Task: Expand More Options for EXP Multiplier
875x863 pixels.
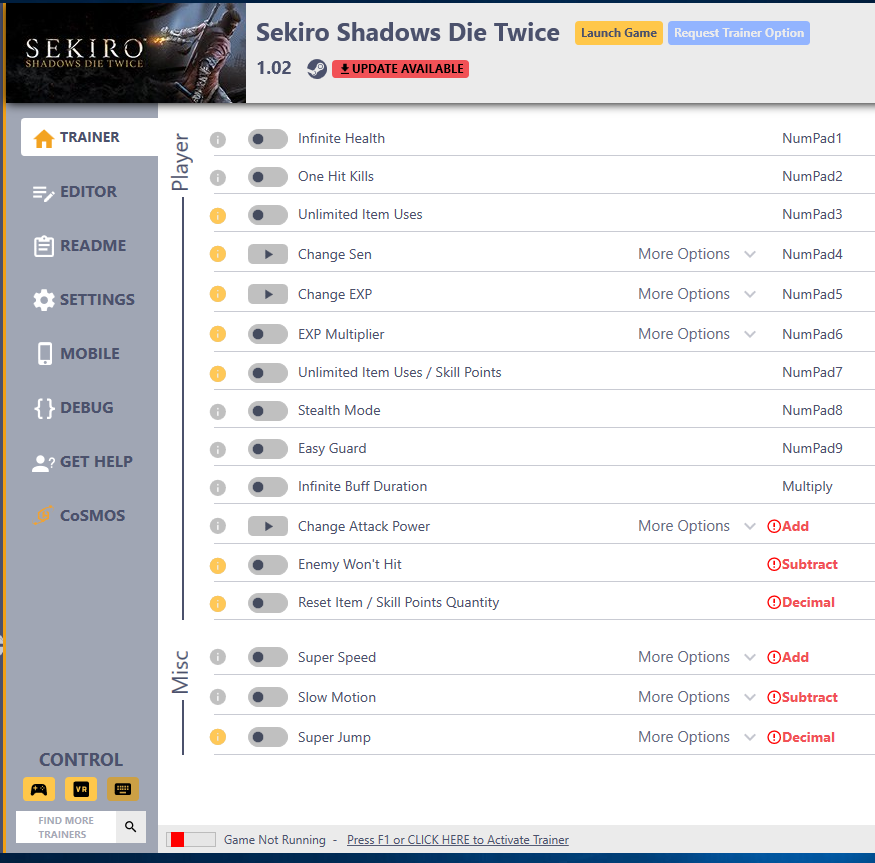Action: tap(696, 334)
